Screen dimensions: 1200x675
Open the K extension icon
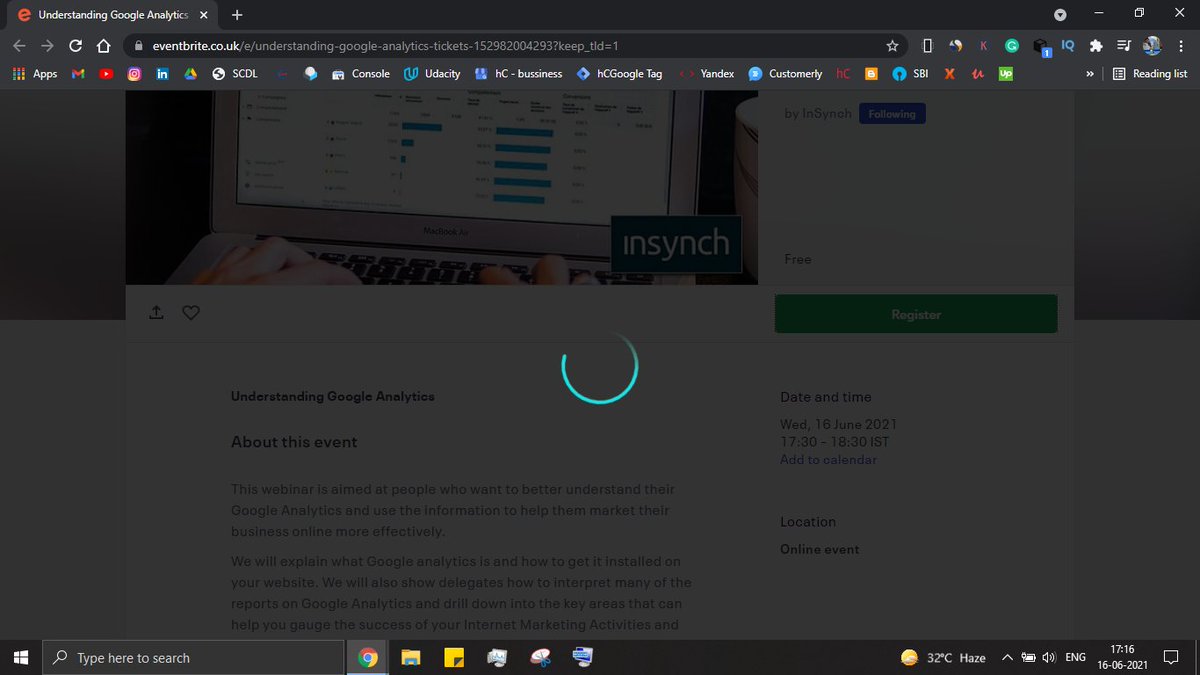point(984,46)
